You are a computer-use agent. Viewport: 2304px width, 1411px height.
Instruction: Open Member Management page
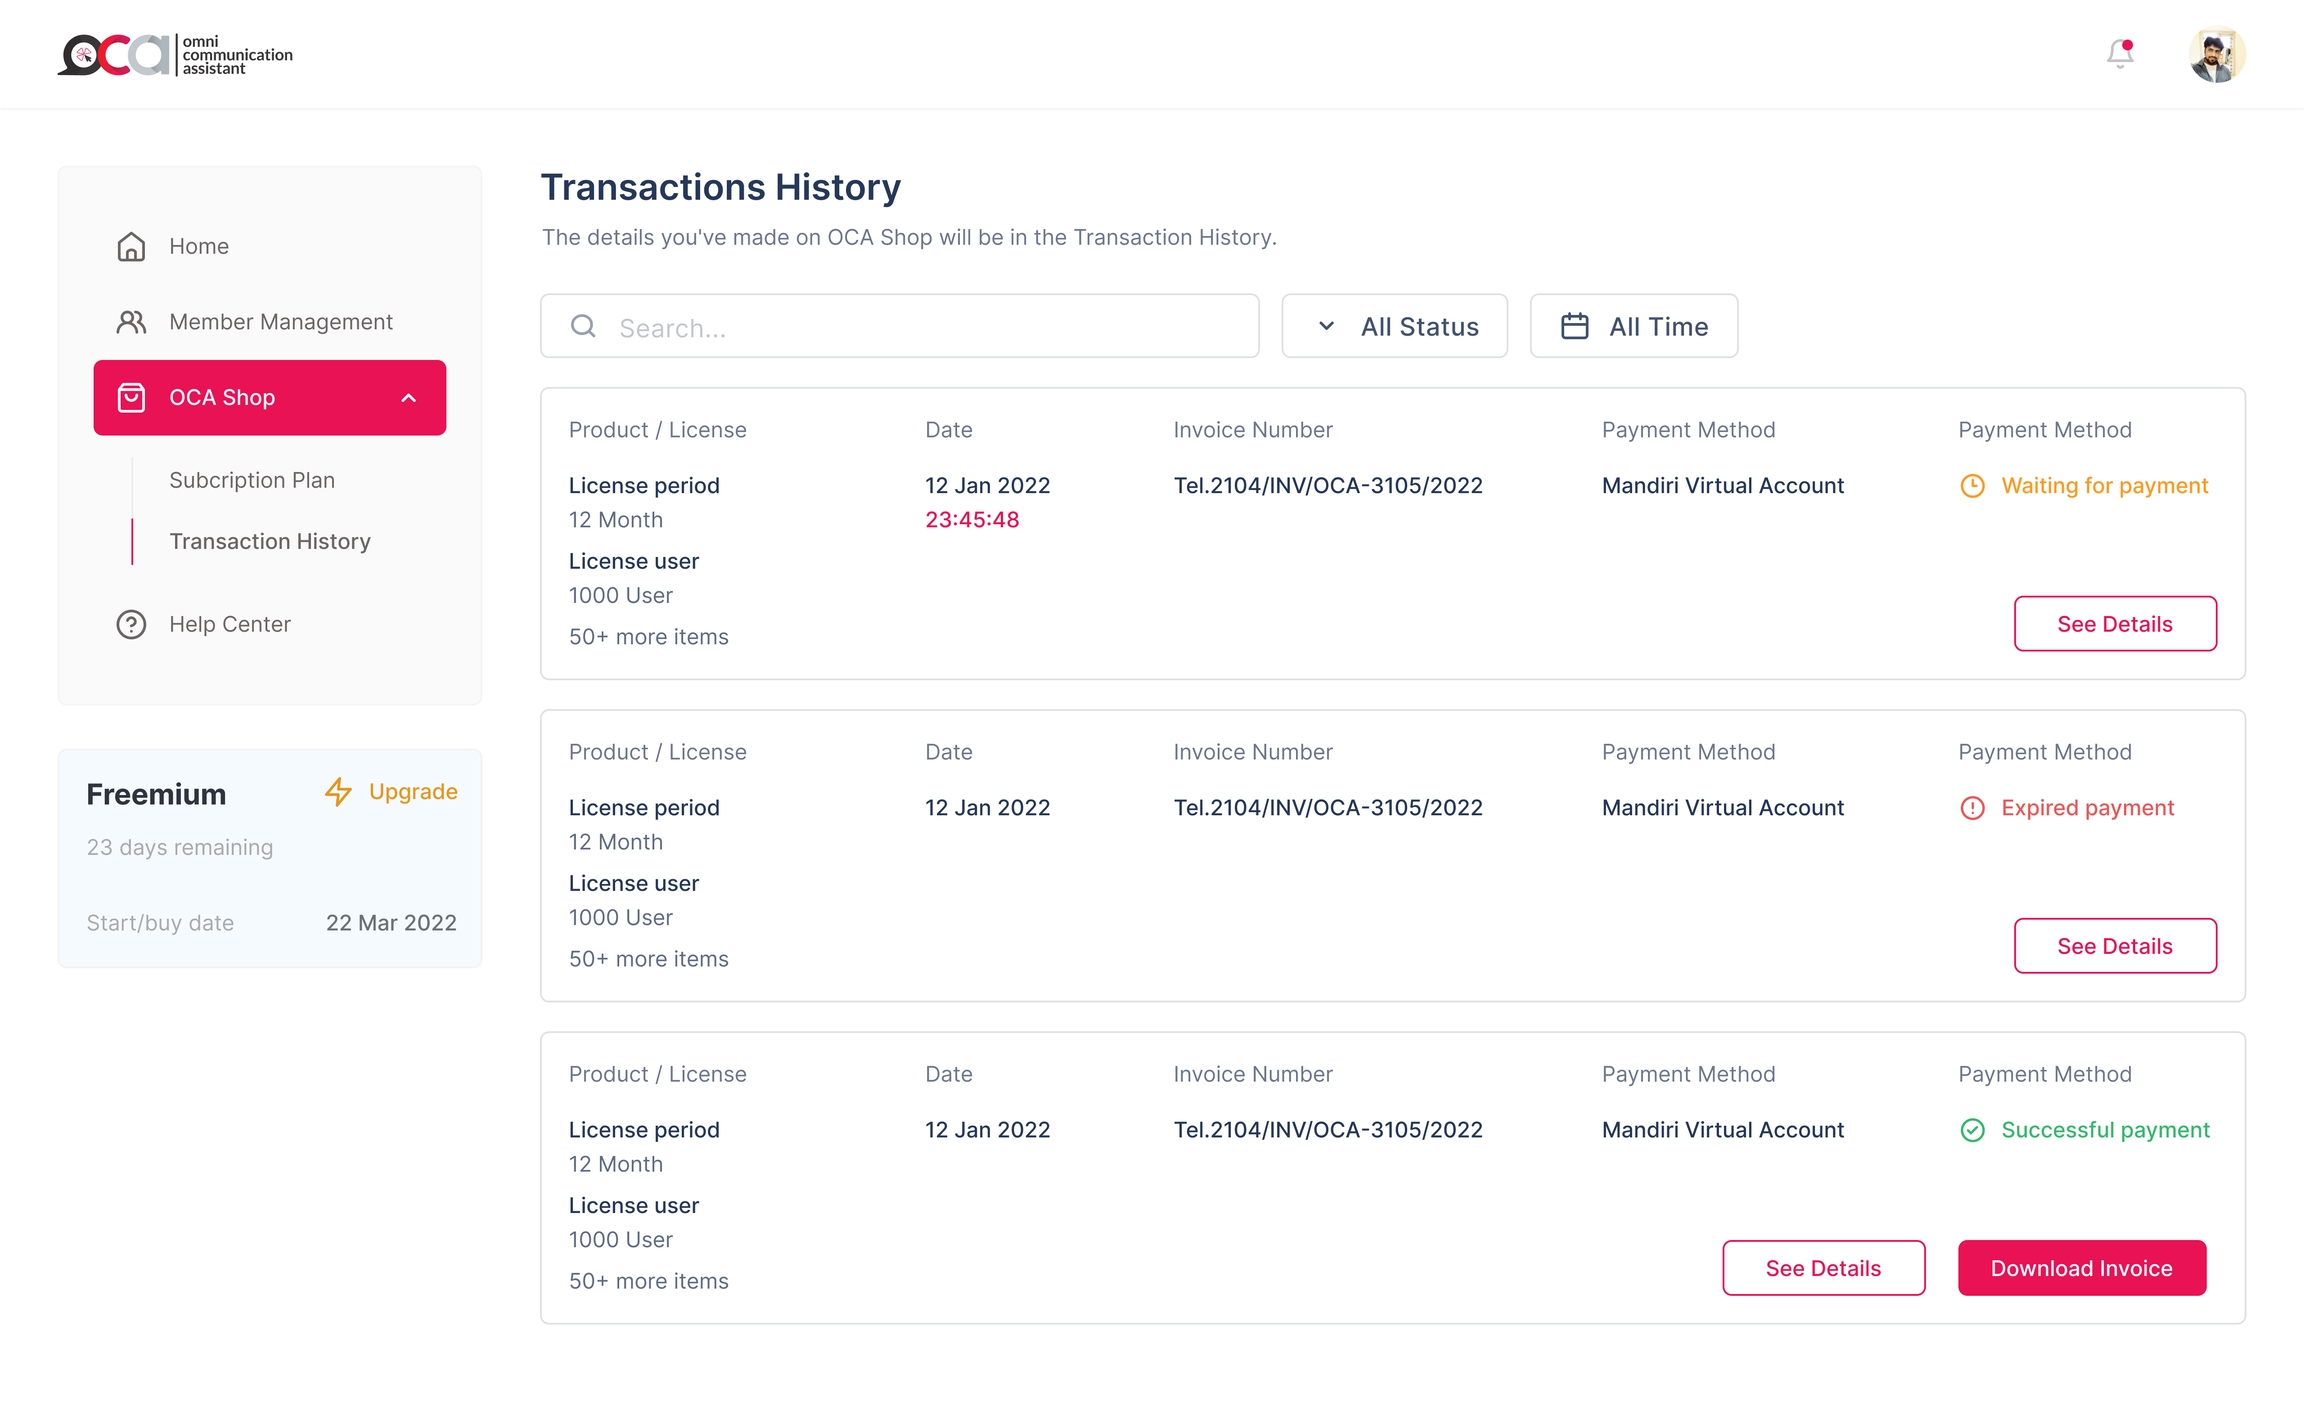click(281, 322)
